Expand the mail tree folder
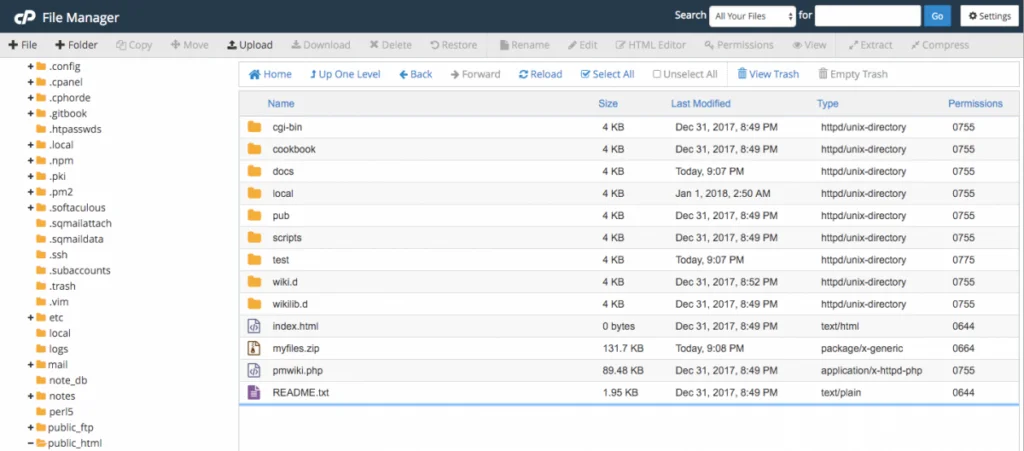The image size is (1024, 451). point(31,364)
